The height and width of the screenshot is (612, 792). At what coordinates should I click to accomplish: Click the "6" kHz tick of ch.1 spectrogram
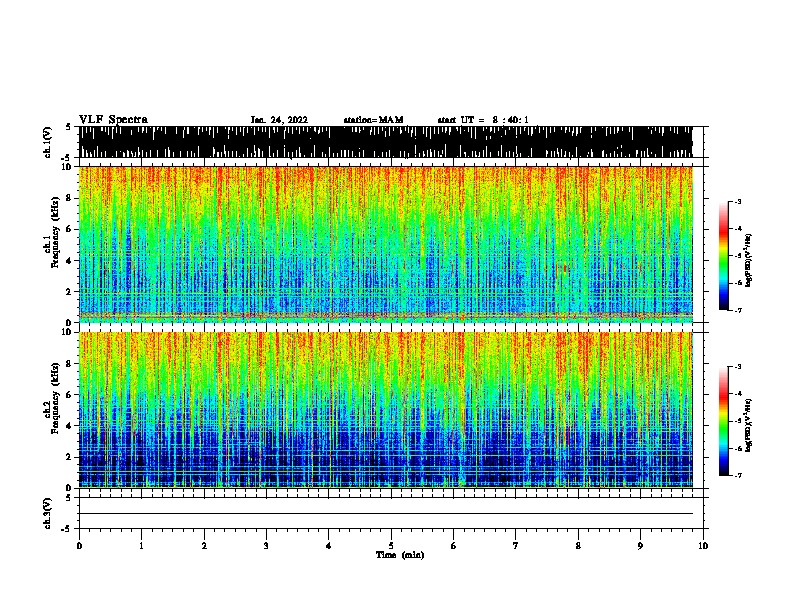[70, 229]
